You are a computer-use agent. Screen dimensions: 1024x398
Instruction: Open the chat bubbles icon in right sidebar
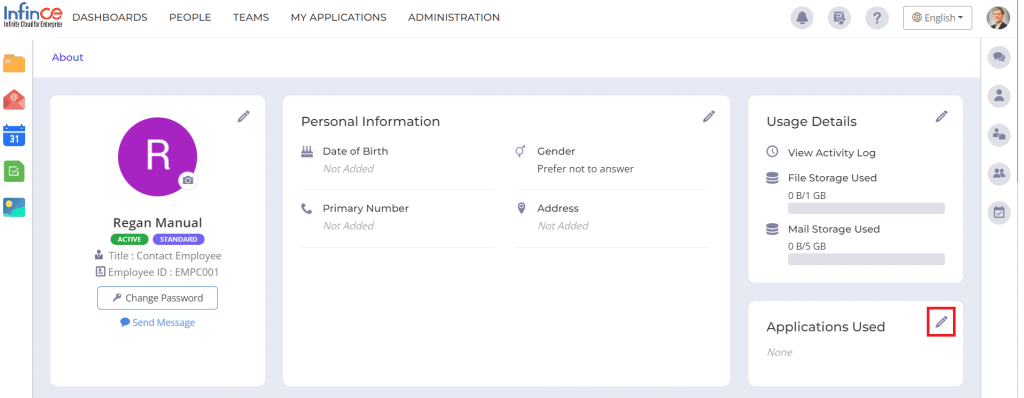[x=999, y=57]
